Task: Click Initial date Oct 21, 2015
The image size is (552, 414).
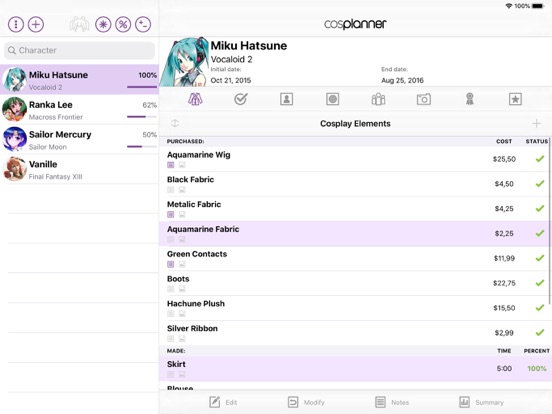Action: click(231, 80)
